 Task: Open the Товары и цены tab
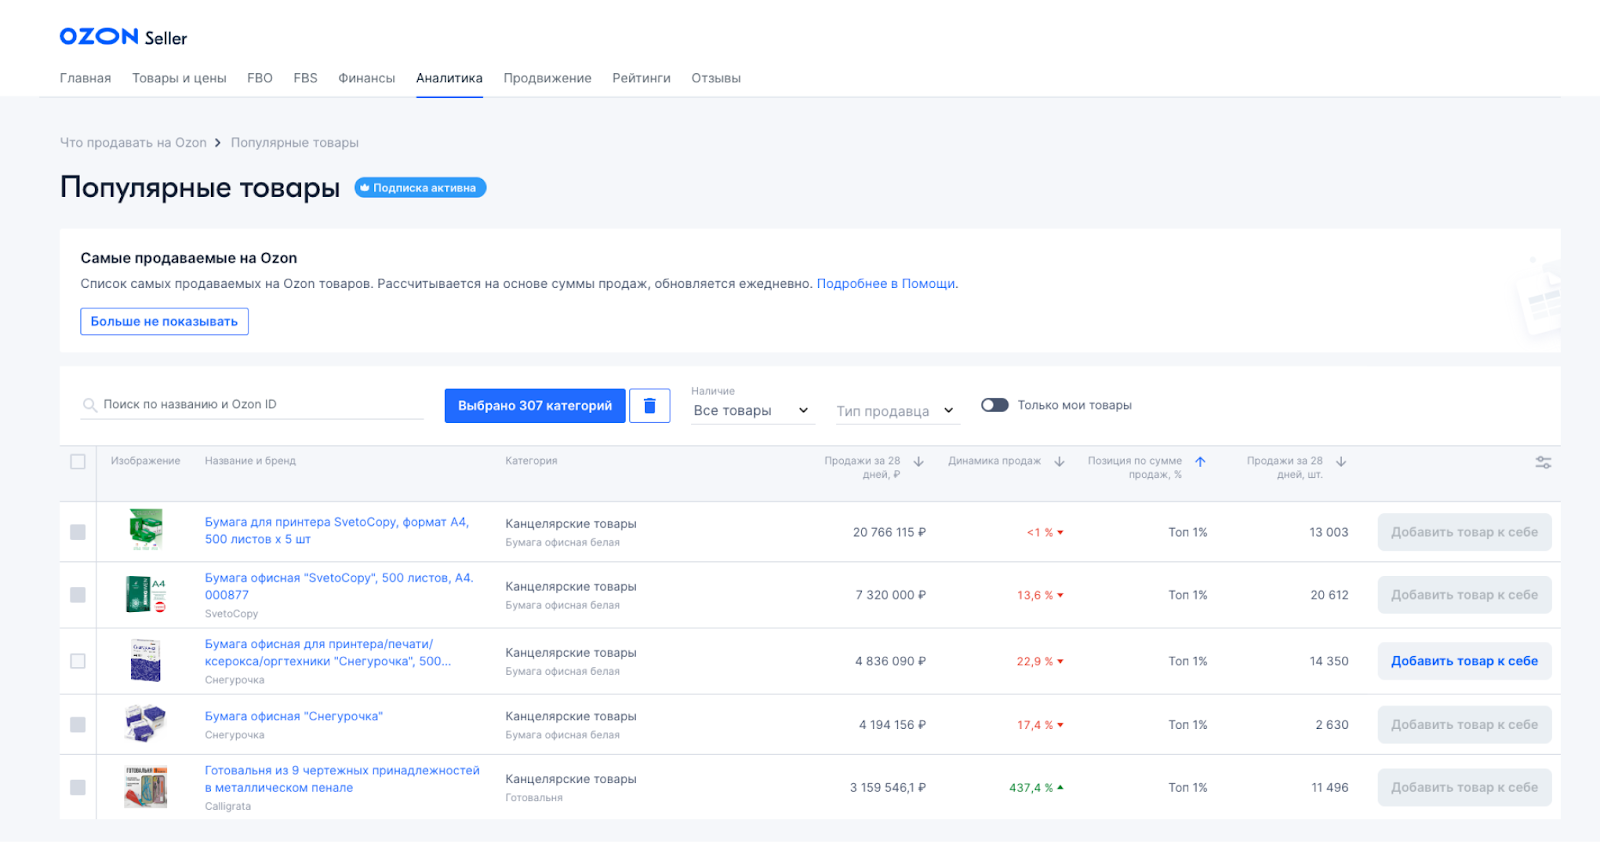click(179, 78)
